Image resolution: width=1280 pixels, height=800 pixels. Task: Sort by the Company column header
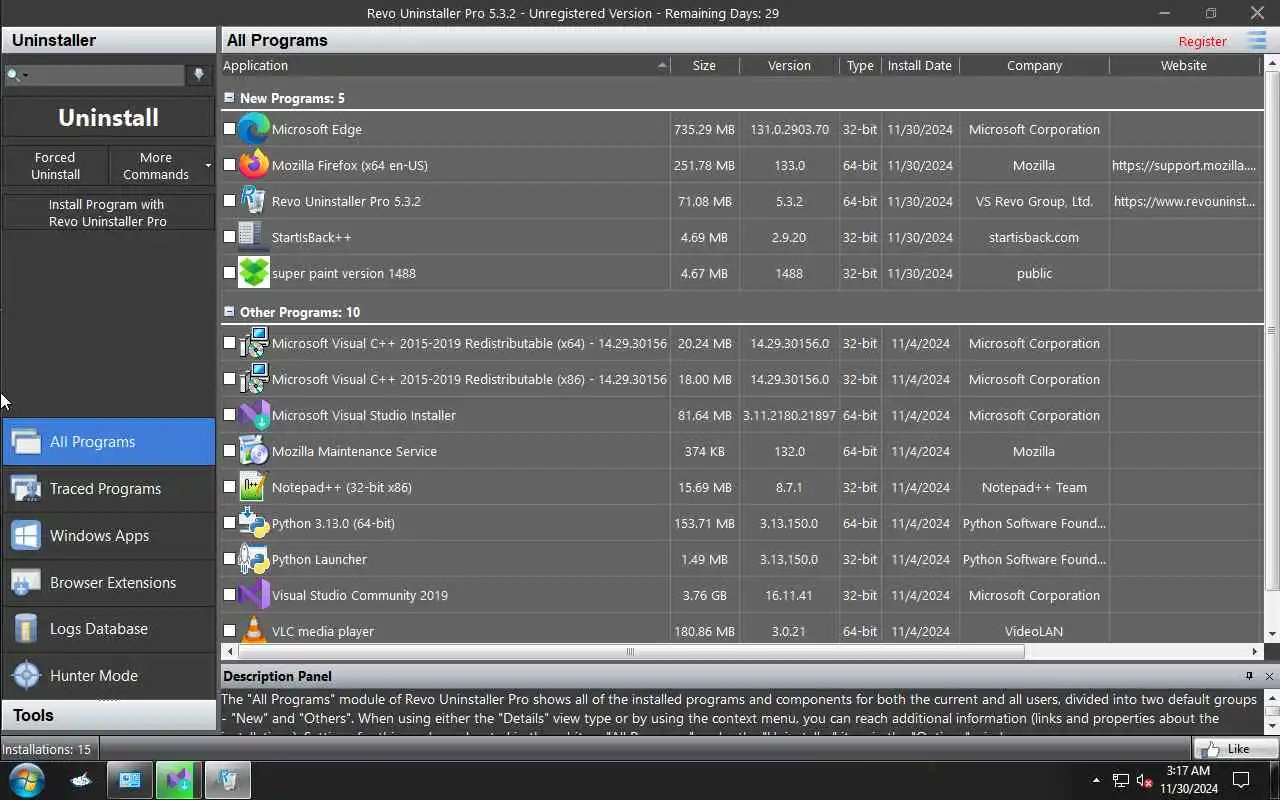1034,65
